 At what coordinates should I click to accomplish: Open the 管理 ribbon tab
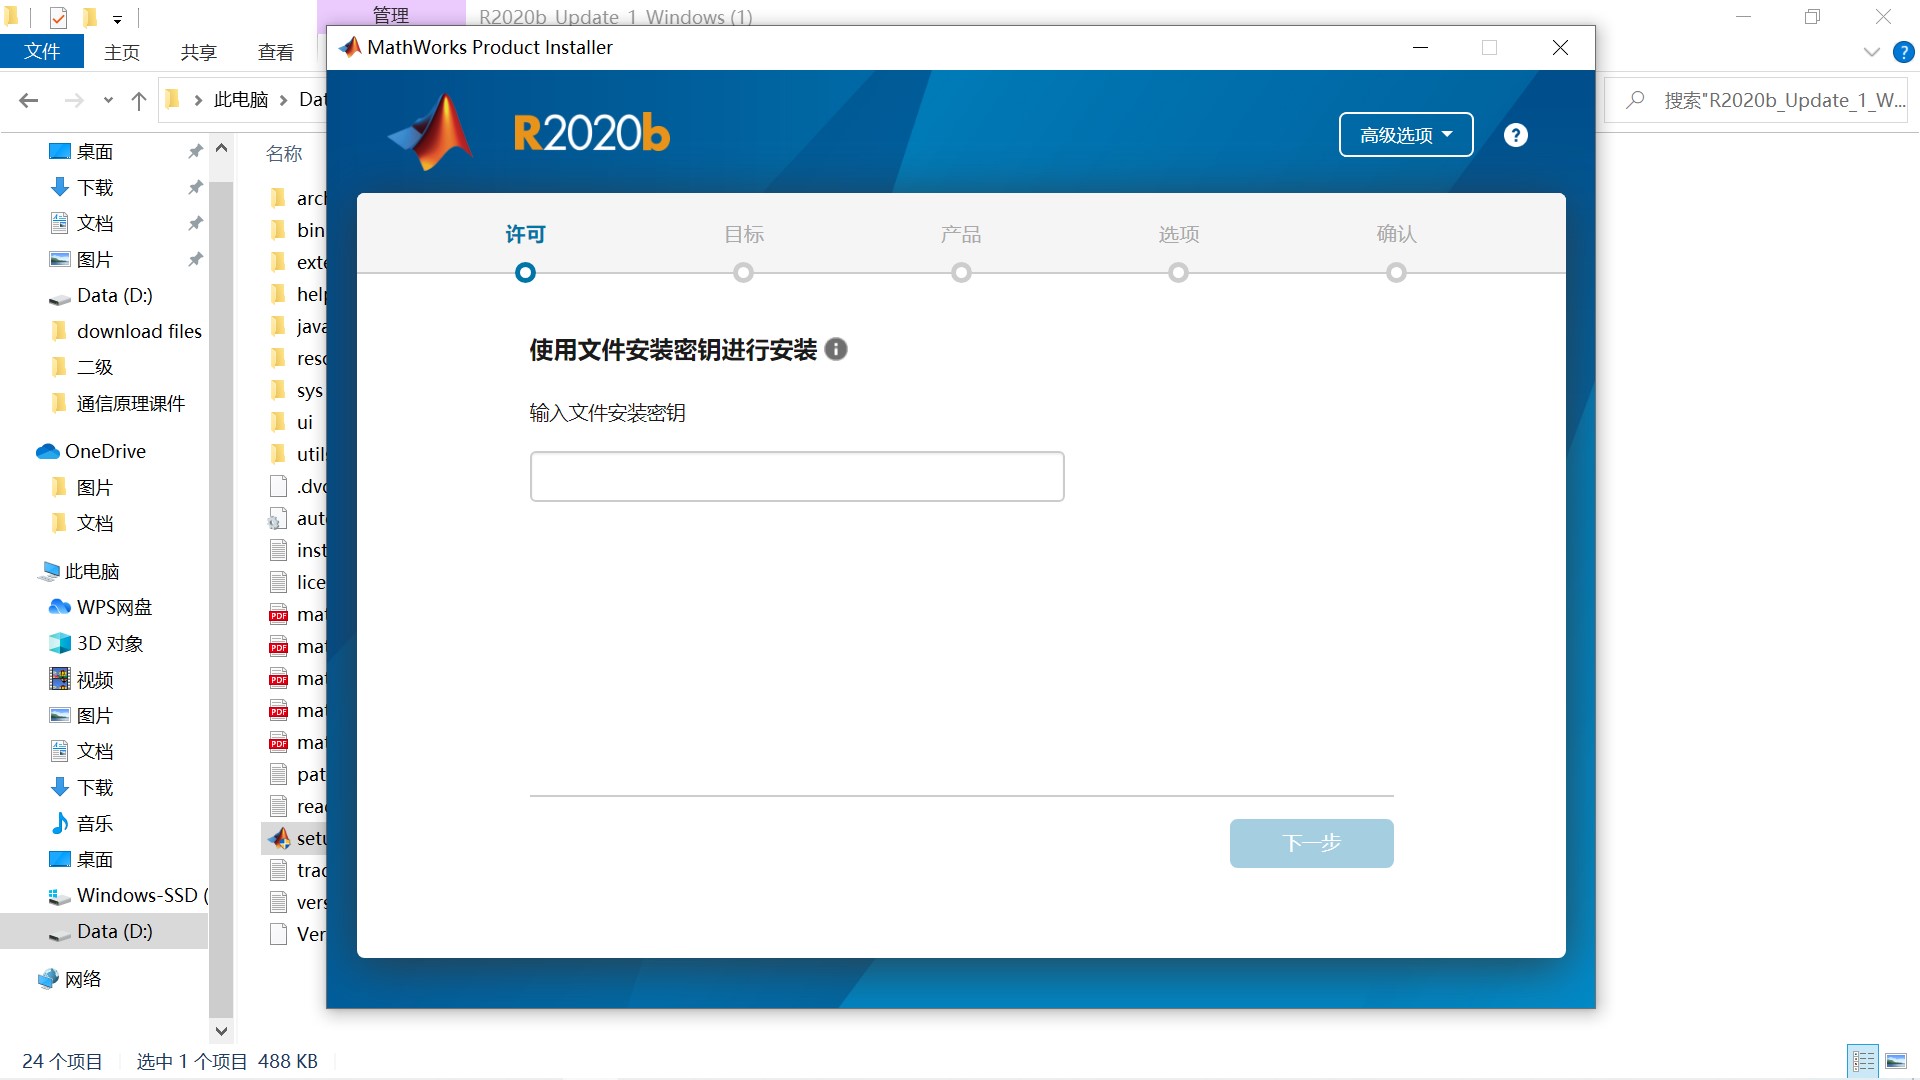tap(390, 14)
